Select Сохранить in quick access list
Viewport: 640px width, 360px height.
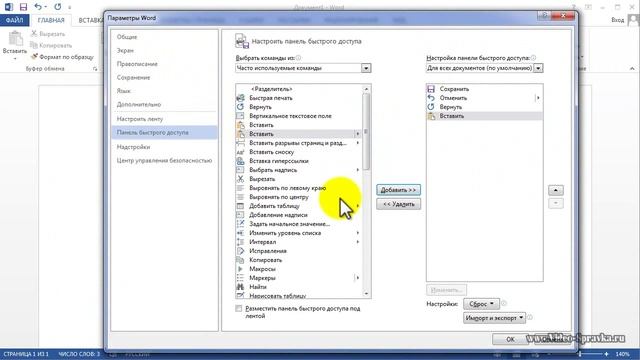(484, 89)
